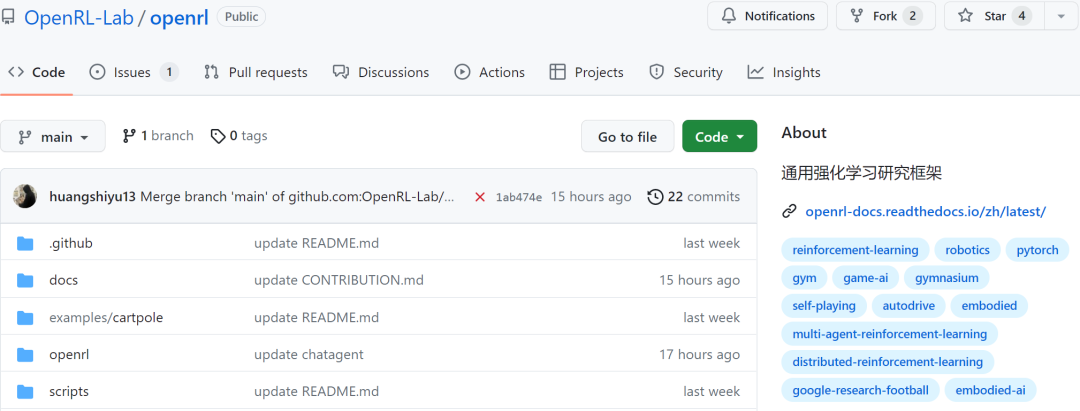Select the reinforcement-learning topic tag
Viewport: 1080px width, 411px height.
(855, 250)
